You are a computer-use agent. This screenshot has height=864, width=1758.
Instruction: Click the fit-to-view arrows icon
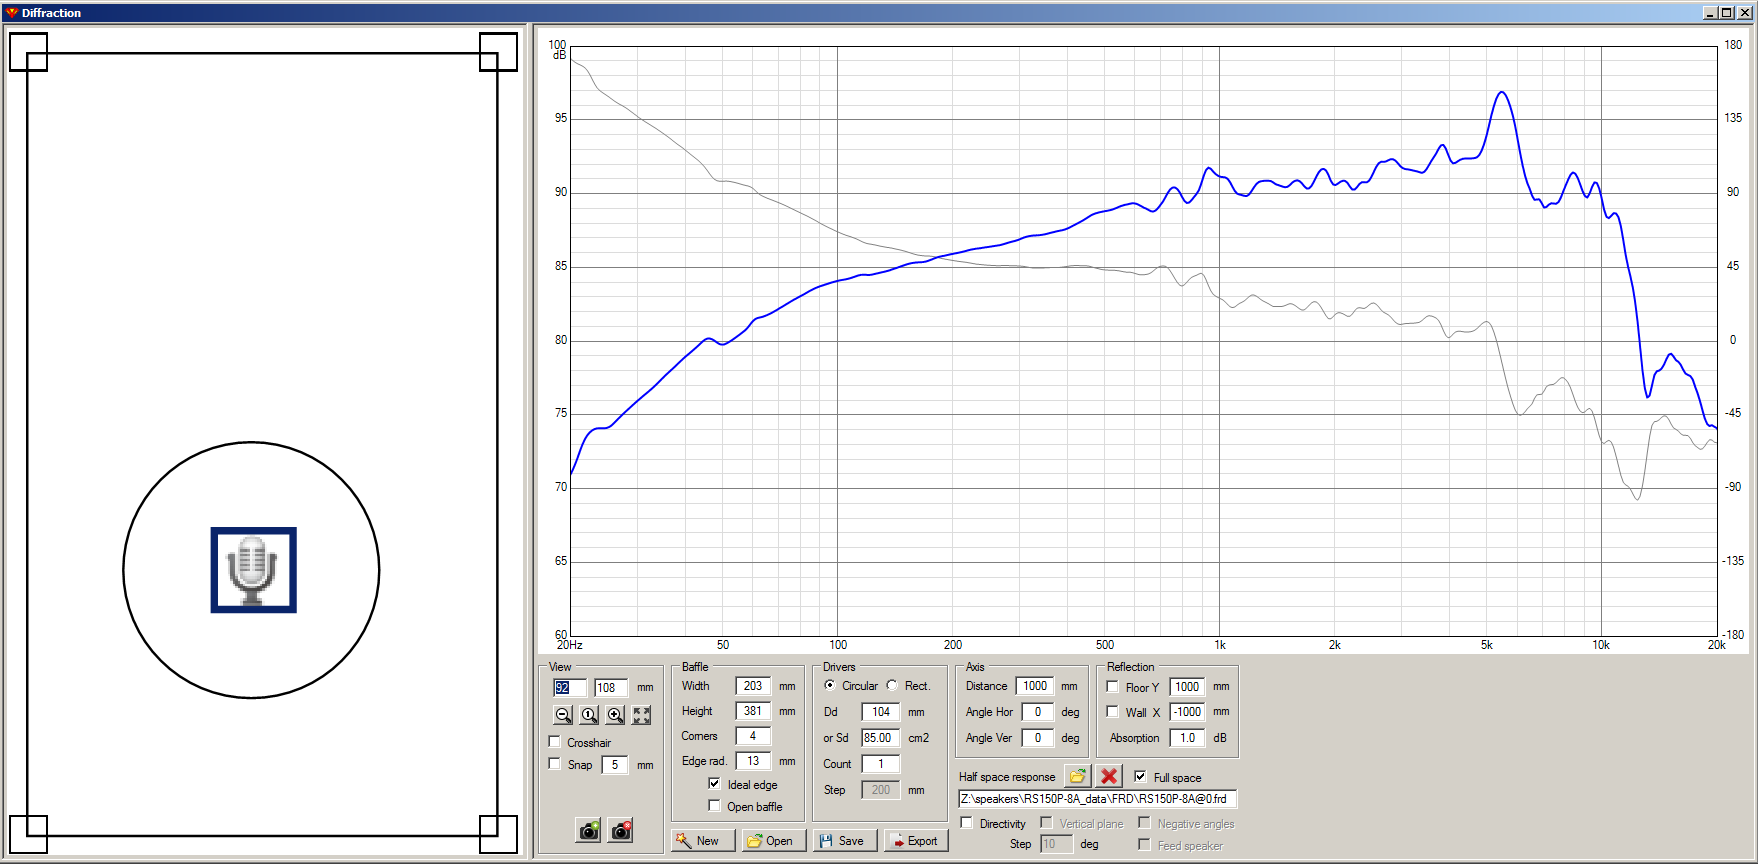[x=641, y=715]
